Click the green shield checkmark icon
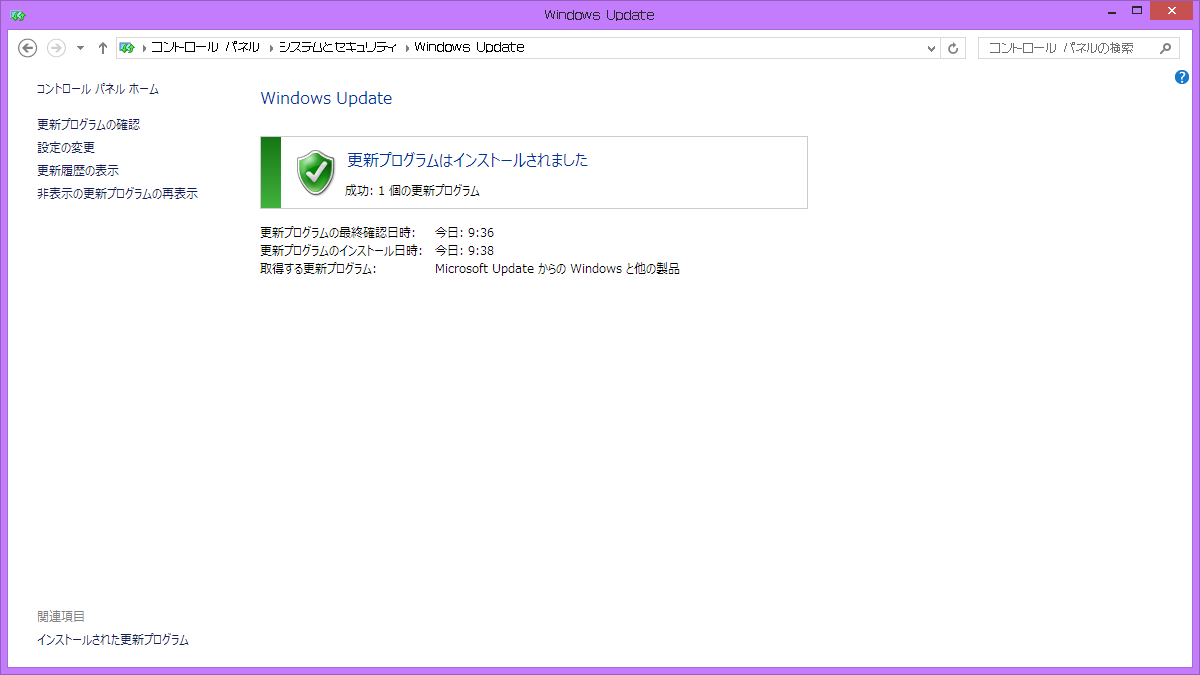Image resolution: width=1200 pixels, height=675 pixels. coord(316,172)
